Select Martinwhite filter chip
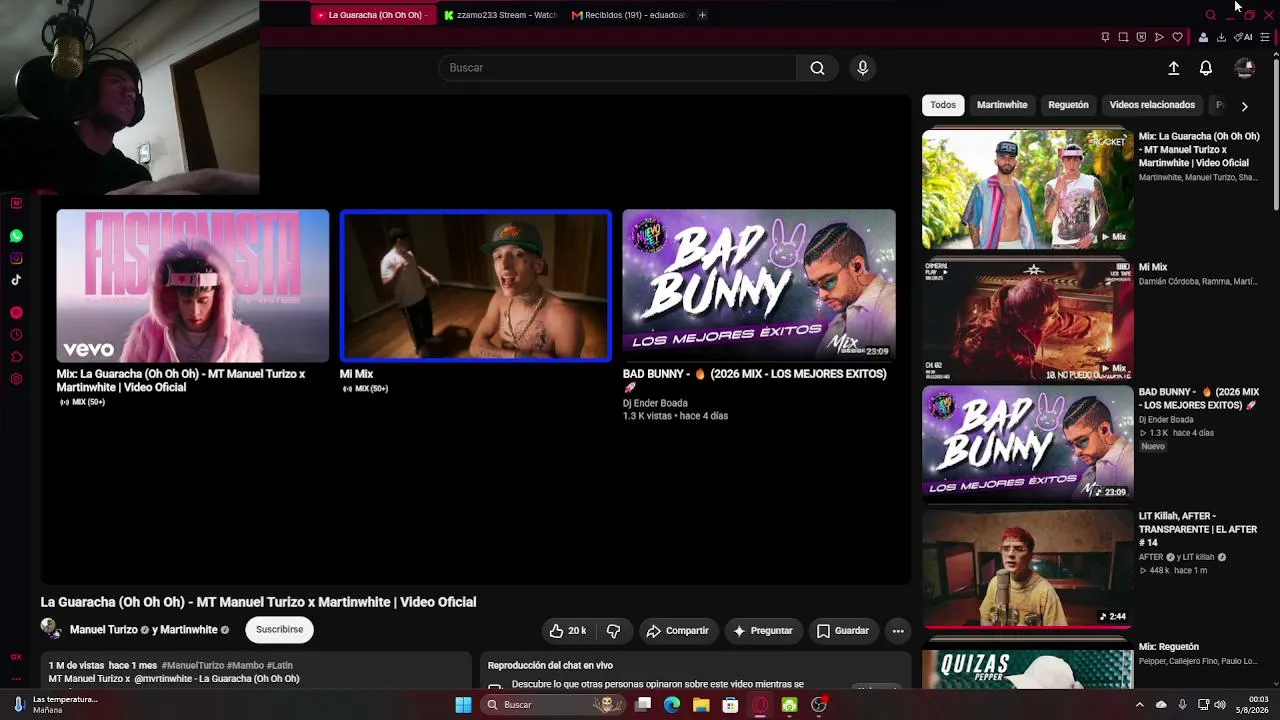The image size is (1280, 720). point(1002,105)
